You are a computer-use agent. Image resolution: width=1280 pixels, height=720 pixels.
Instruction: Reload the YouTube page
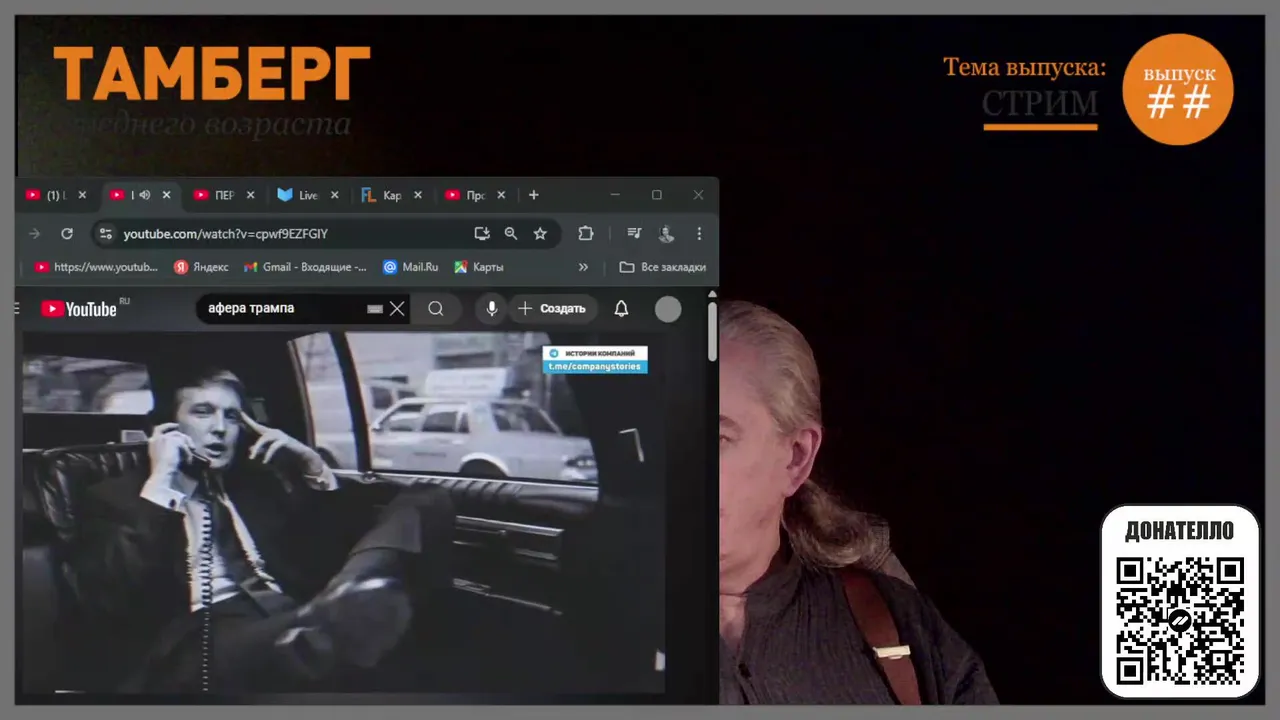pos(67,233)
